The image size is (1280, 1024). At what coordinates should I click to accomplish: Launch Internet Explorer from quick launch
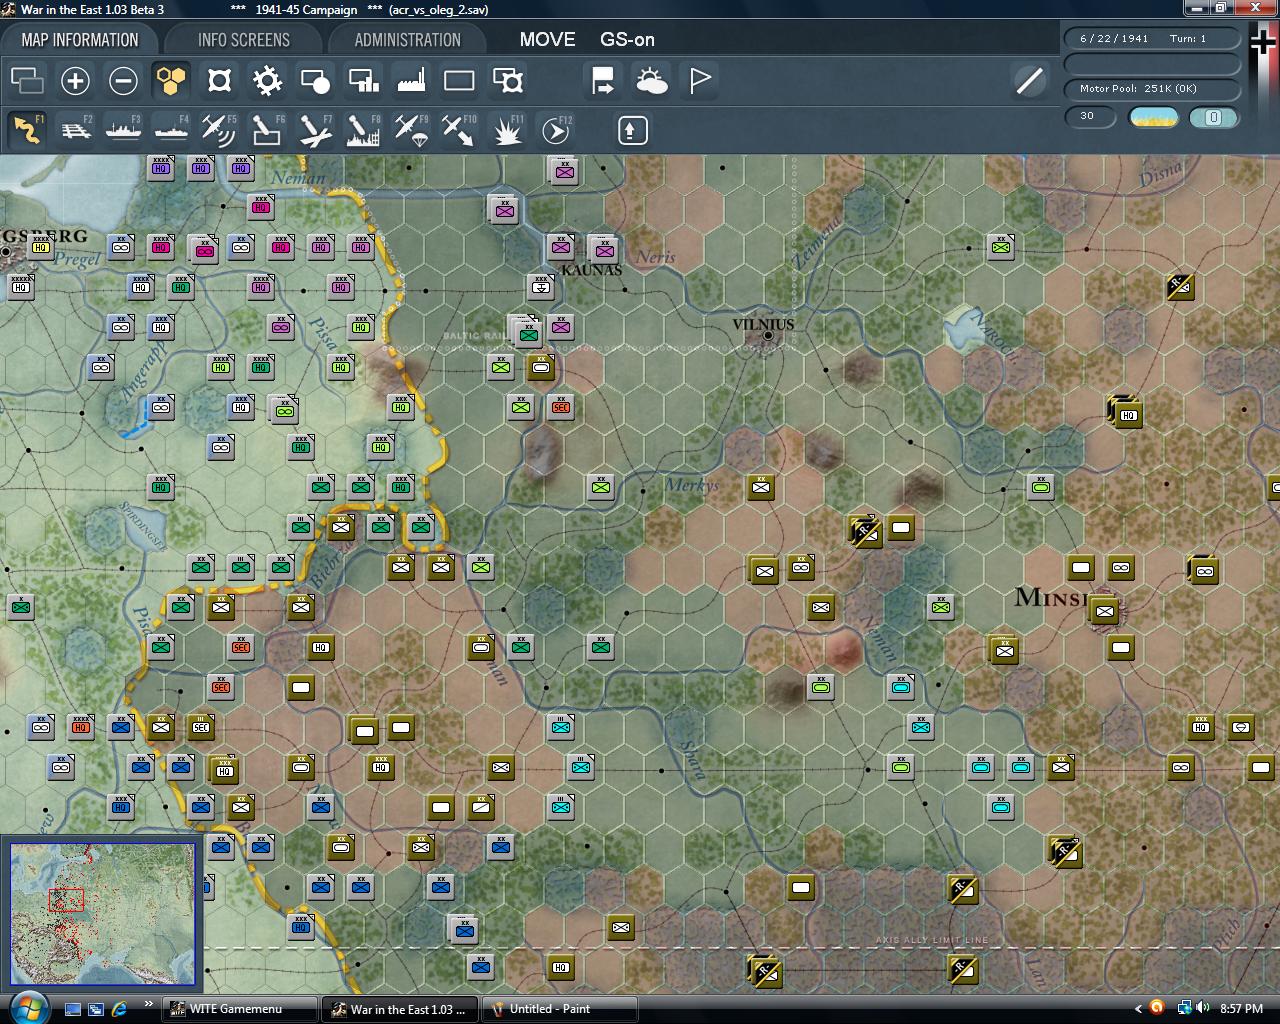(119, 1009)
